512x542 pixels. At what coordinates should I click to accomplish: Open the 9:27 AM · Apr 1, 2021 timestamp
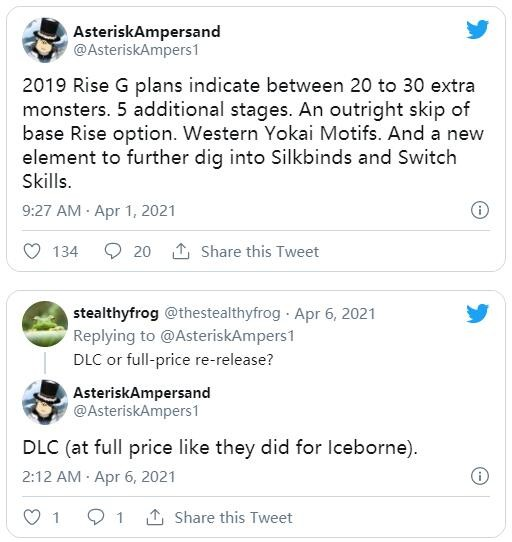[99, 211]
